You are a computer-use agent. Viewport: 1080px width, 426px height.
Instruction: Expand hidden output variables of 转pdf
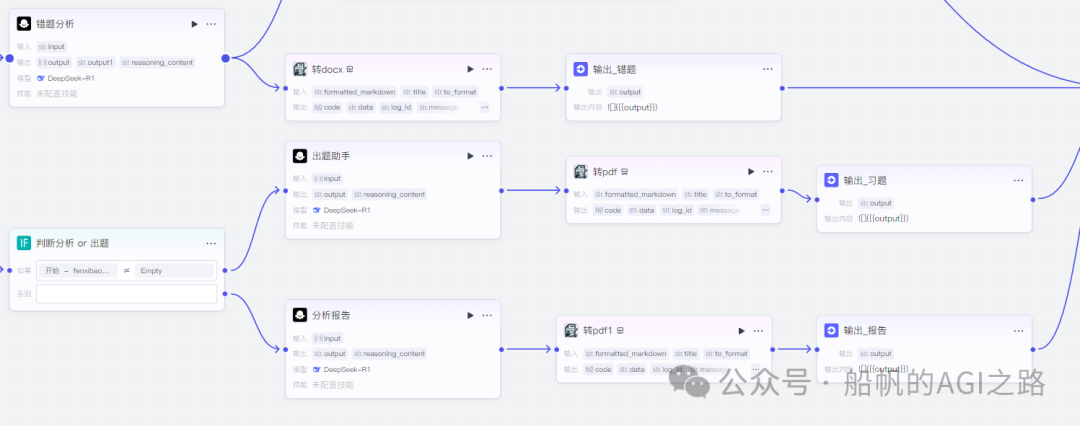pyautogui.click(x=765, y=210)
